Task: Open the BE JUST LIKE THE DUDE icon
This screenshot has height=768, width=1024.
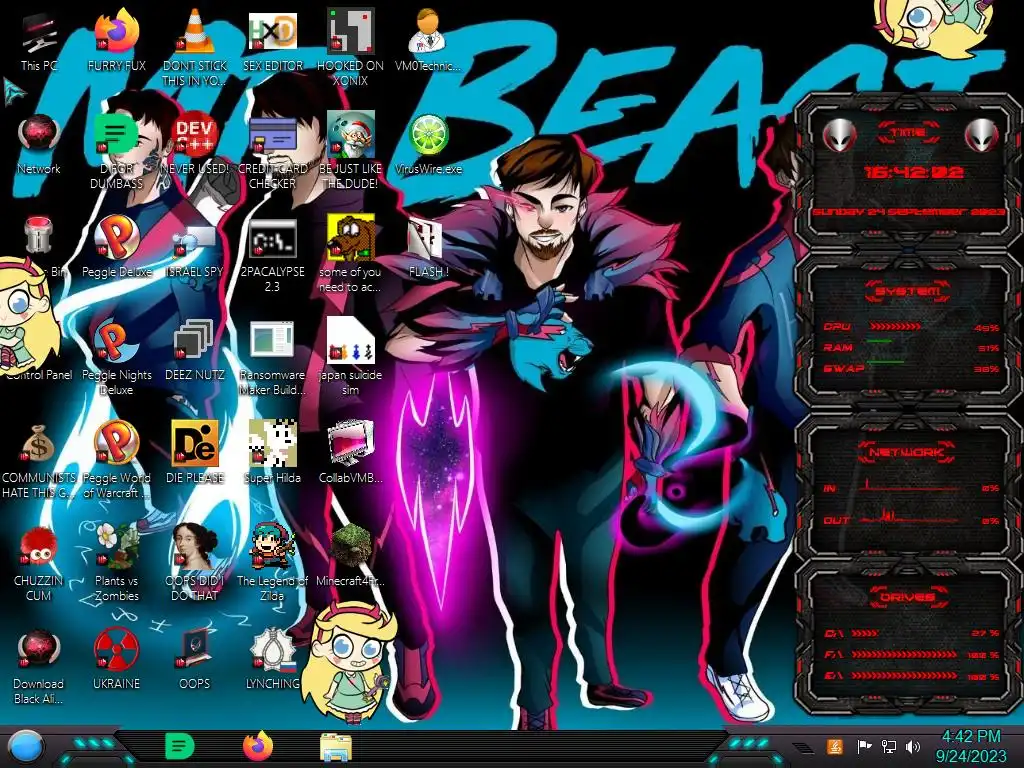Action: click(351, 150)
